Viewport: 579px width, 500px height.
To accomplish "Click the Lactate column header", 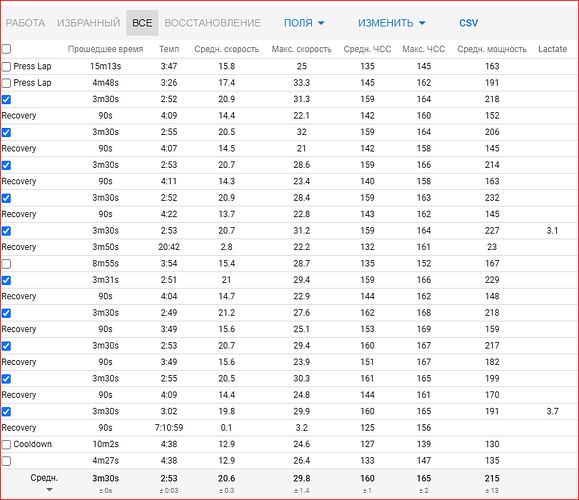I will point(552,49).
